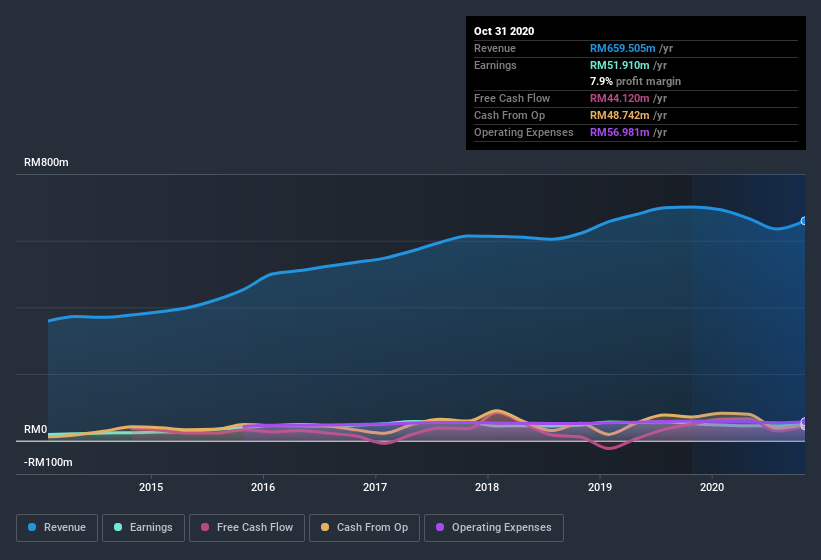
Task: Click the teal Earnings legend dot
Action: point(118,527)
